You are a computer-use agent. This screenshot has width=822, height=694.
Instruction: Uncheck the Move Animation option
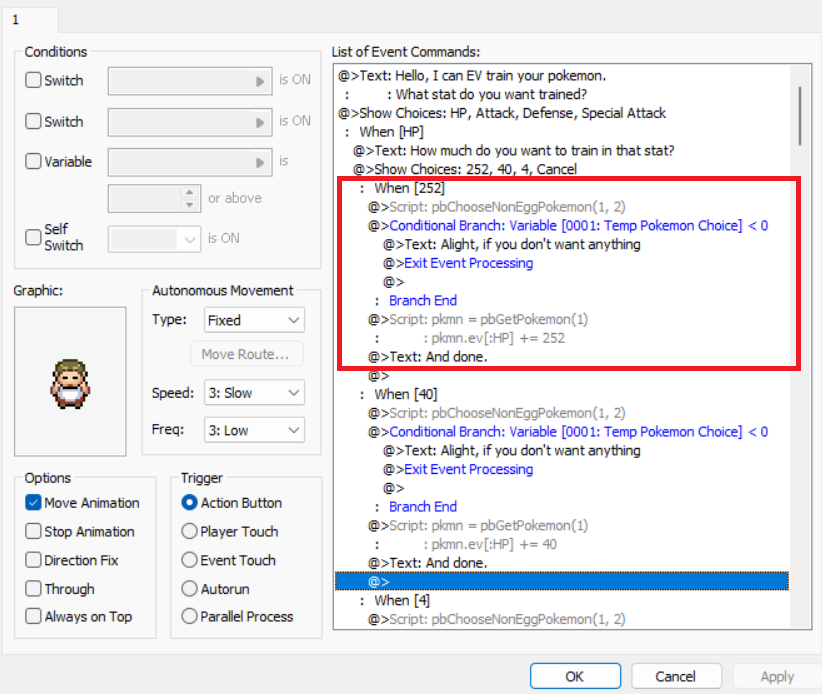(x=33, y=503)
